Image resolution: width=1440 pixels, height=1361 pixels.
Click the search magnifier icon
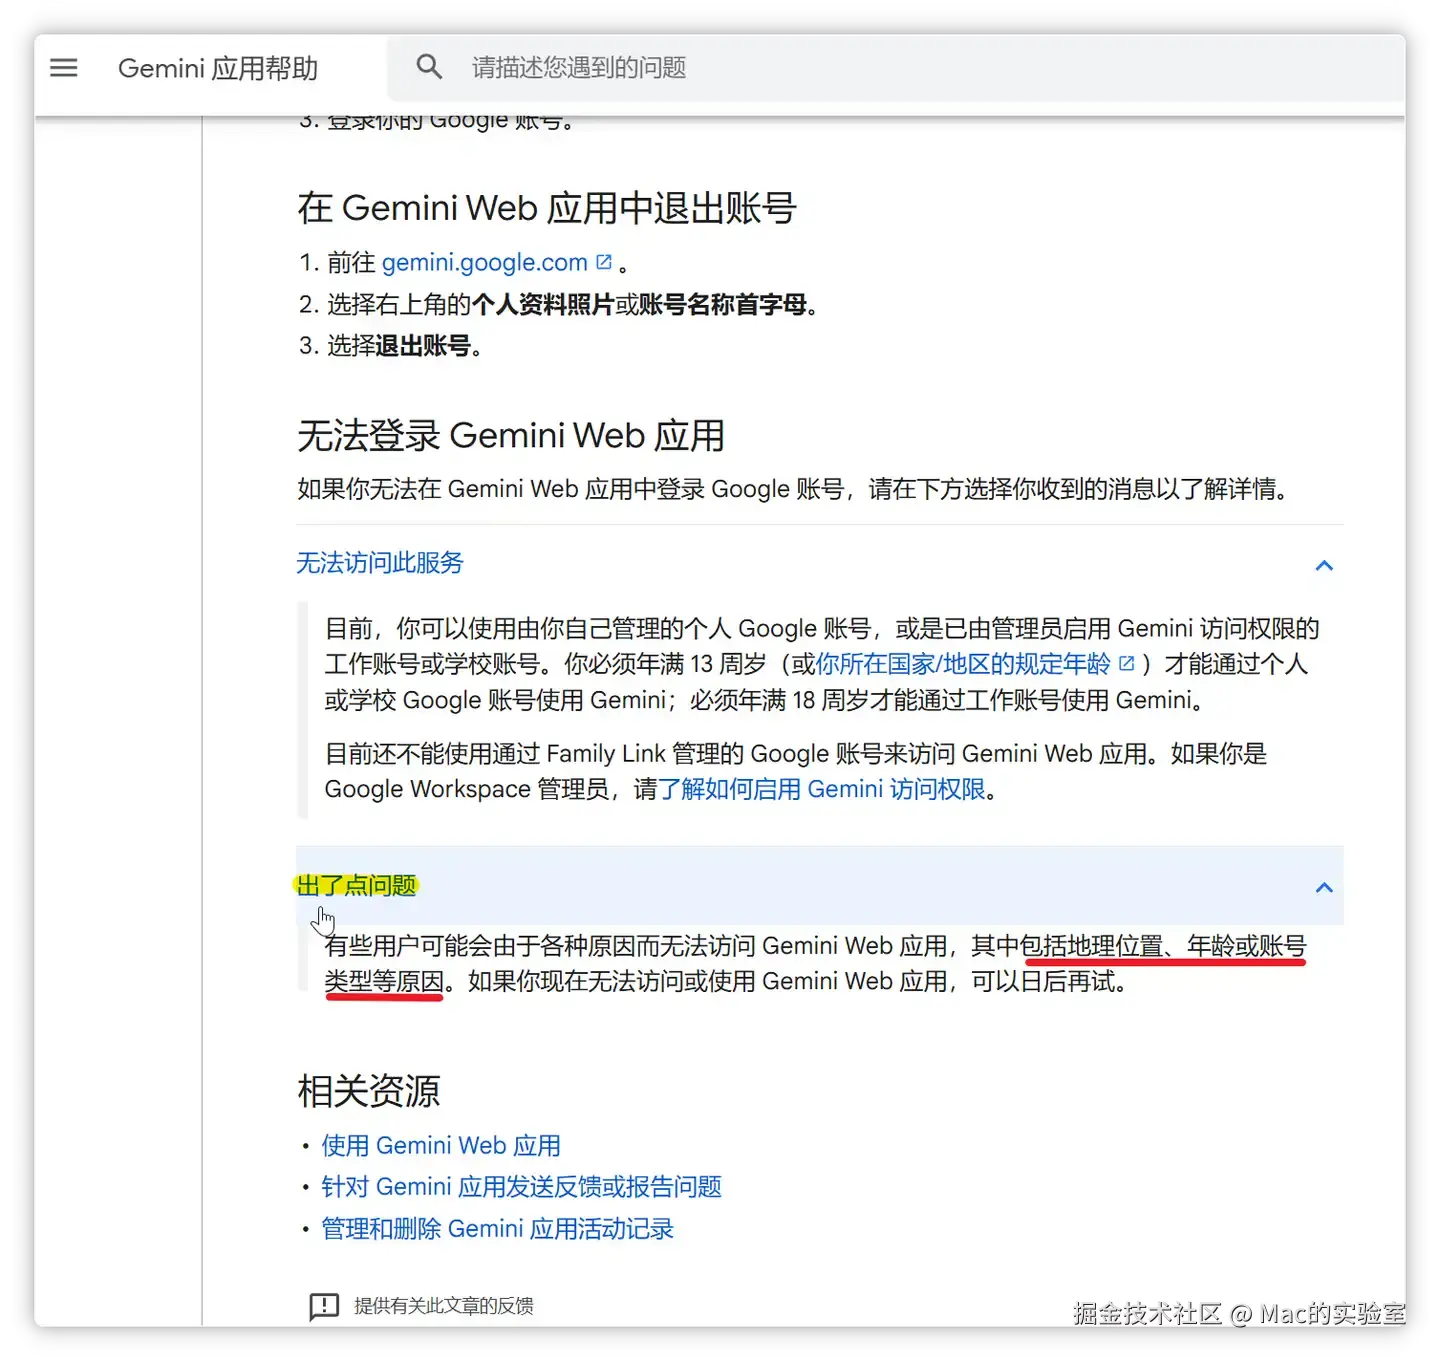pyautogui.click(x=429, y=67)
